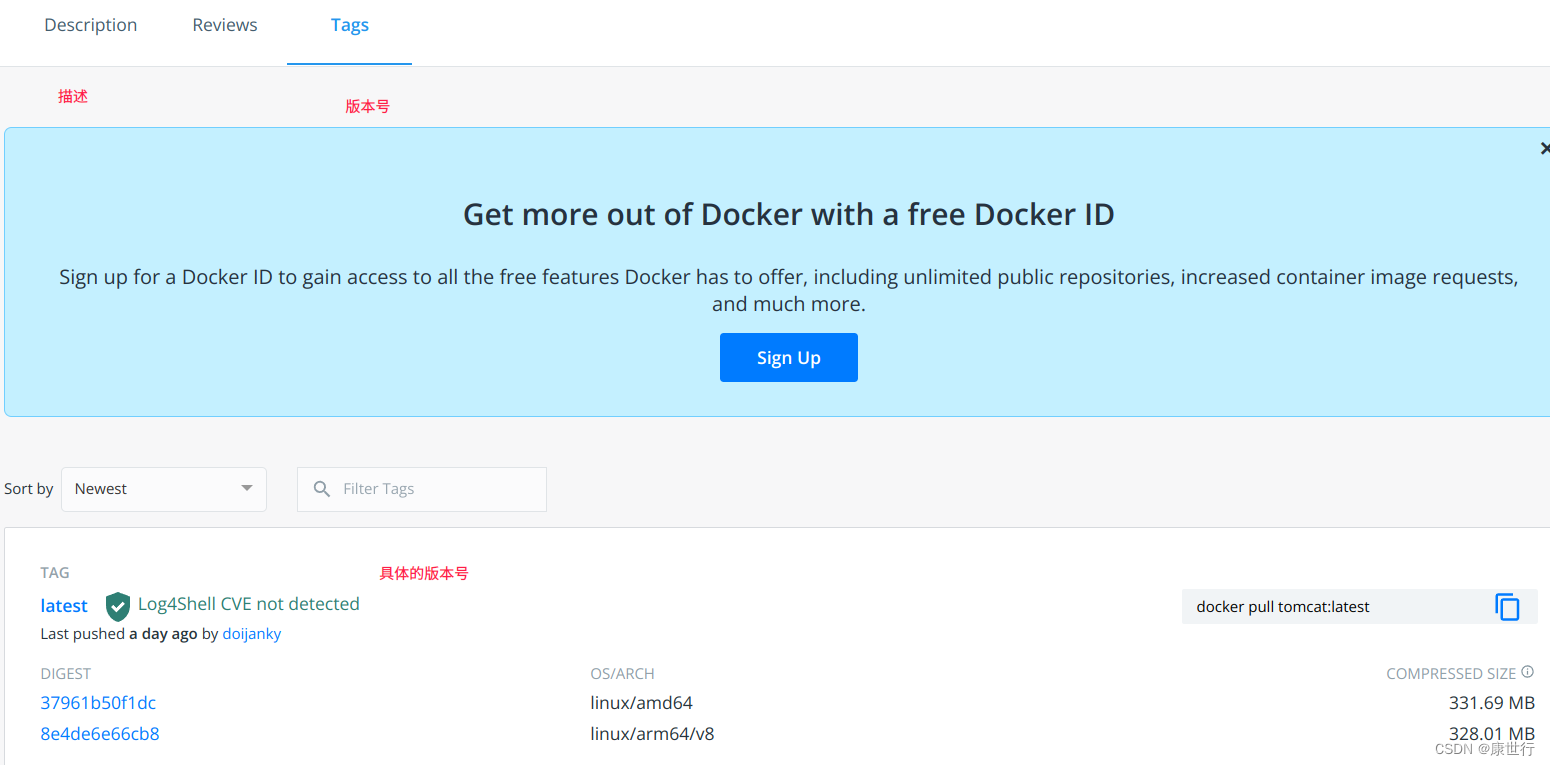Click the linux/amd64 architecture entry
Screen dimensions: 1550x765
pos(642,702)
